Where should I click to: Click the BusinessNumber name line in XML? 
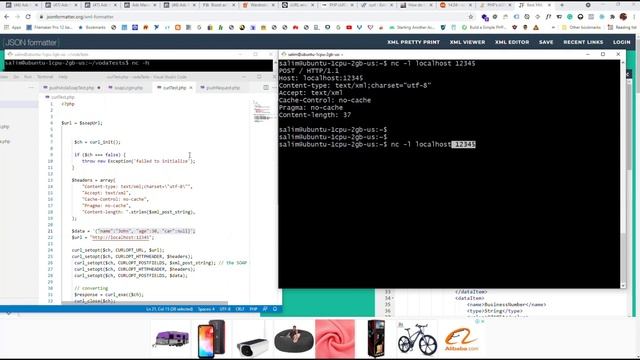[507, 304]
